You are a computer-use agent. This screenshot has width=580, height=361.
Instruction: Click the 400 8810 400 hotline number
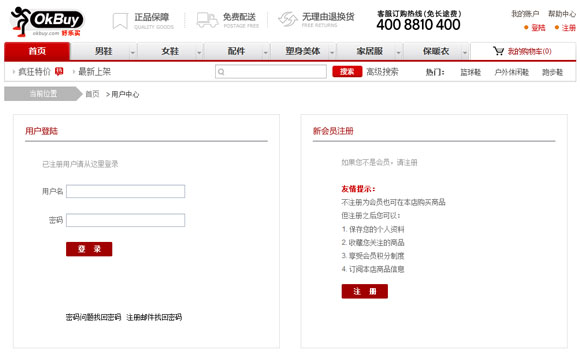click(x=418, y=25)
